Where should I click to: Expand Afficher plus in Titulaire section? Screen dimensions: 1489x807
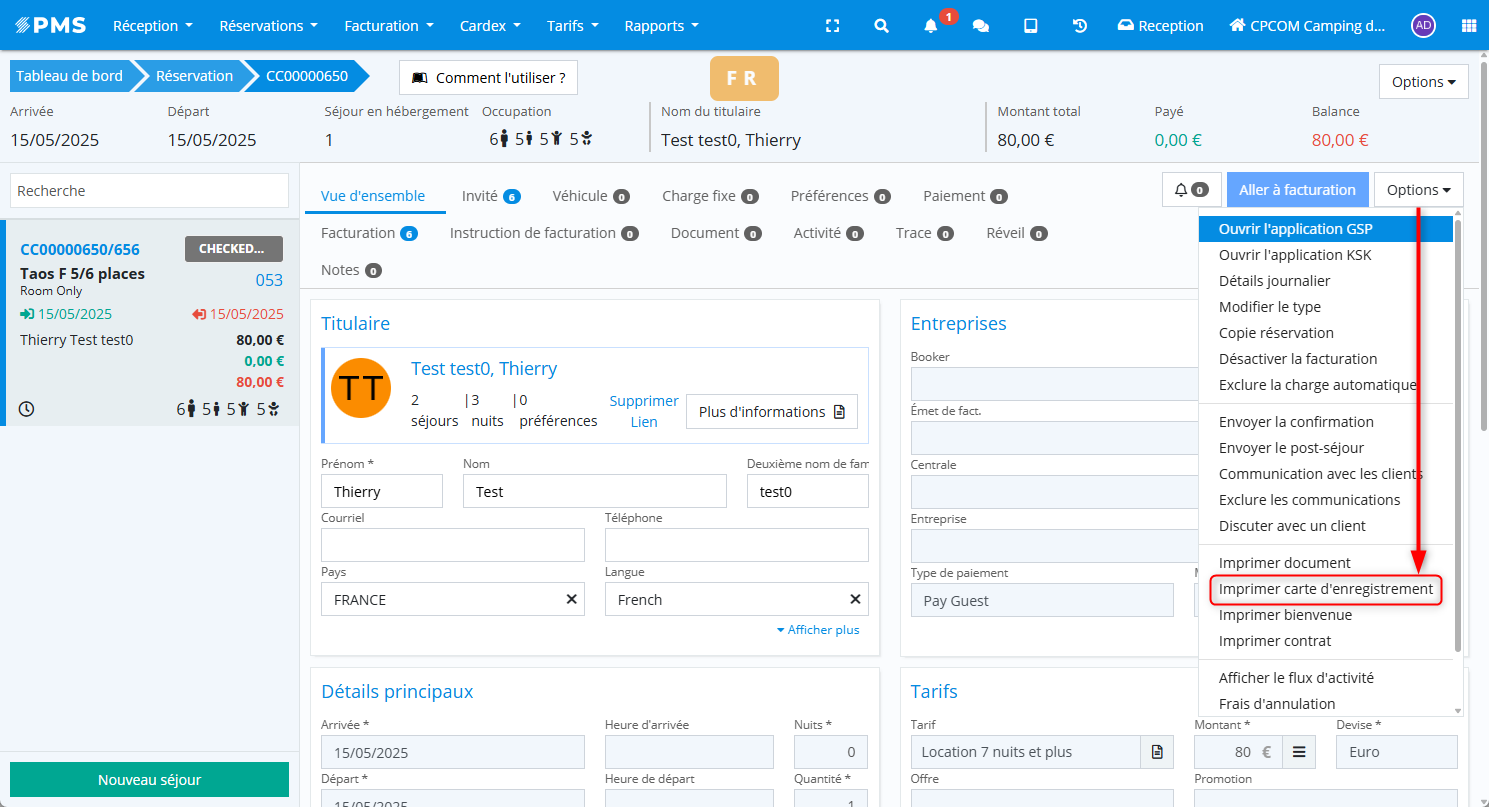click(817, 630)
